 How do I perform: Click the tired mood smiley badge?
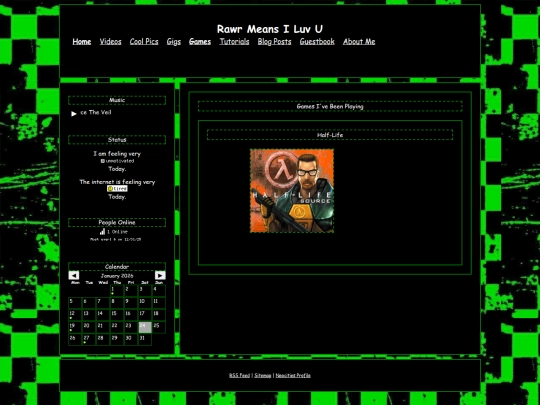[117, 188]
